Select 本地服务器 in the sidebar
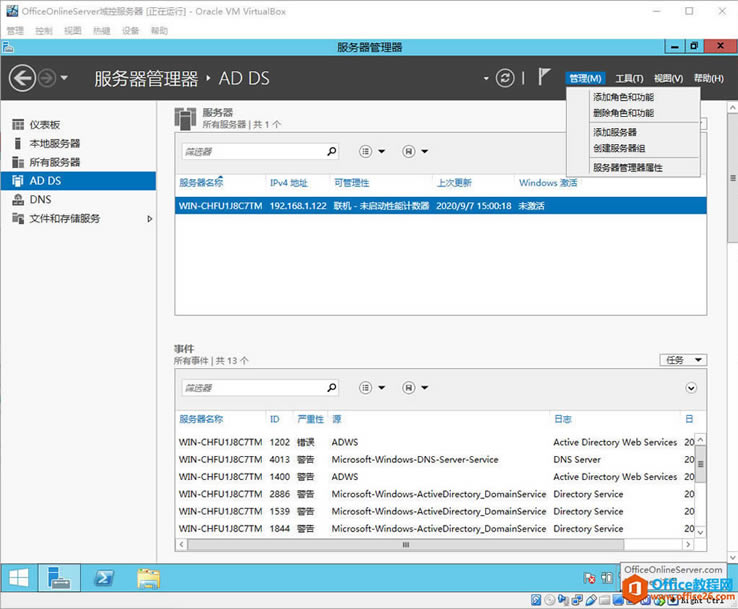 coord(78,144)
